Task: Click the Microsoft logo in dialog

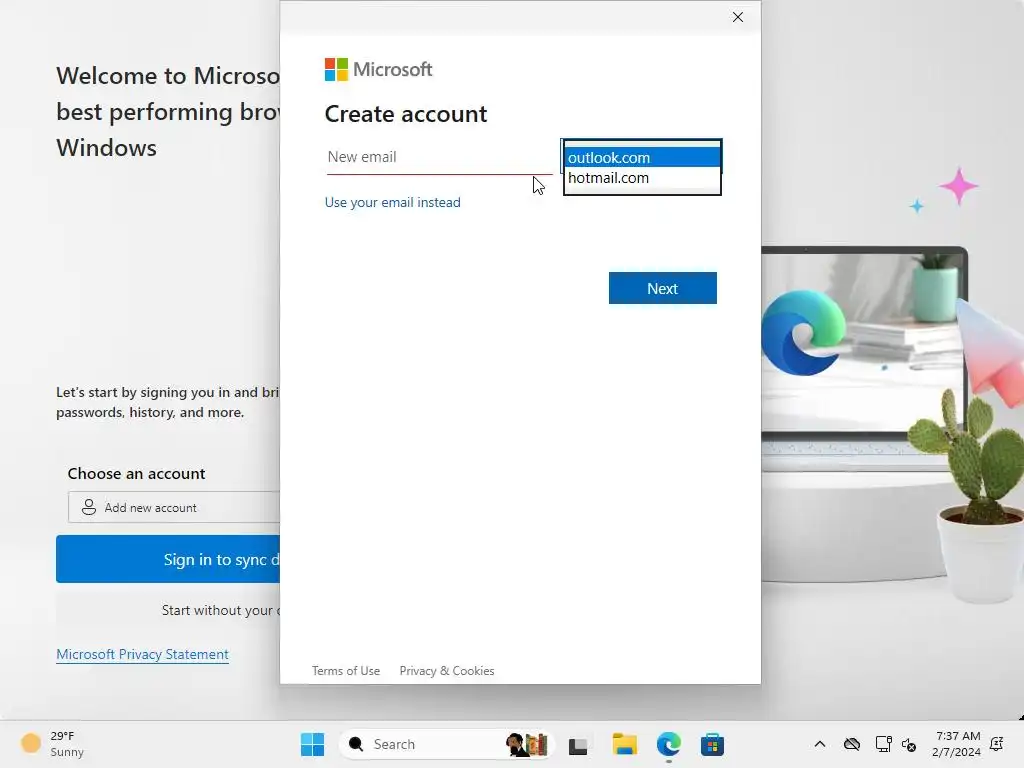Action: 378,69
